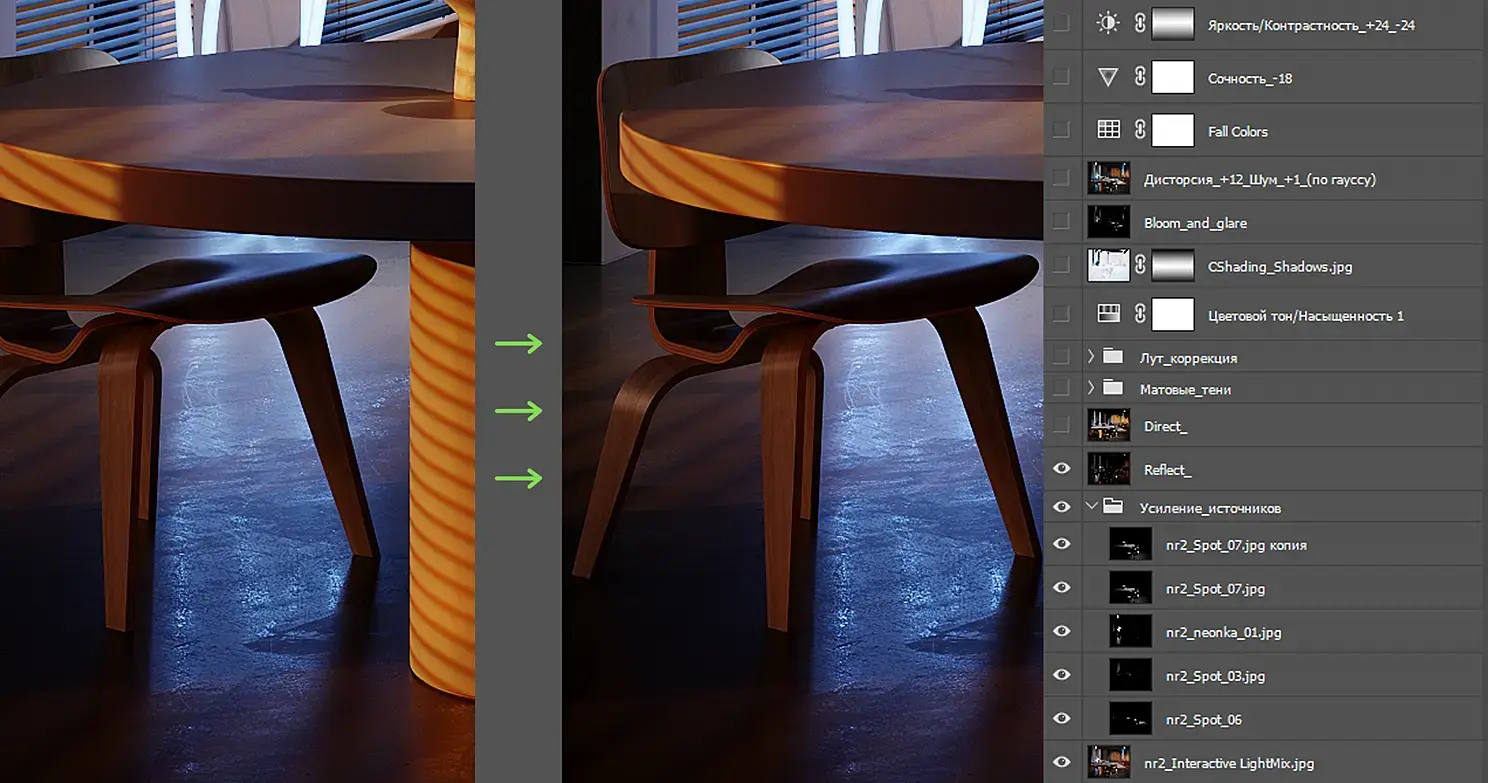Click the Hue/Saturation adjustment icon
Viewport: 1488px width, 783px height.
1108,314
